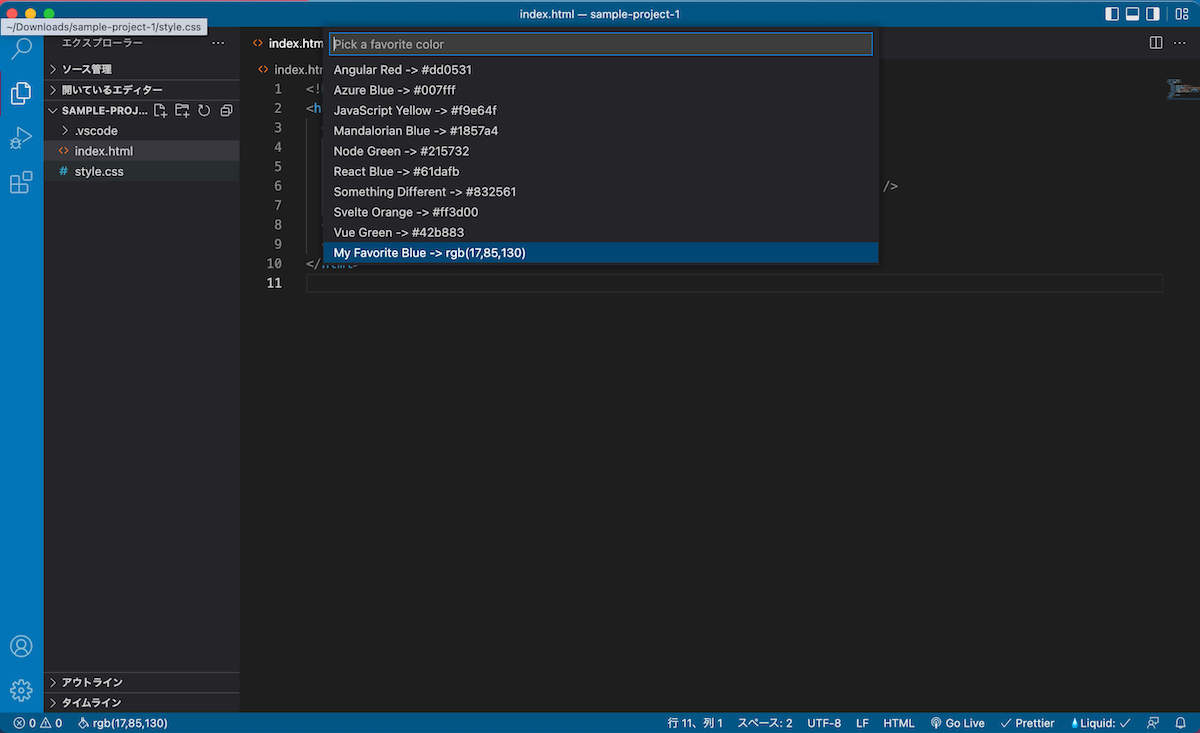Refresh the Explorer file tree
This screenshot has width=1200, height=733.
pos(204,110)
